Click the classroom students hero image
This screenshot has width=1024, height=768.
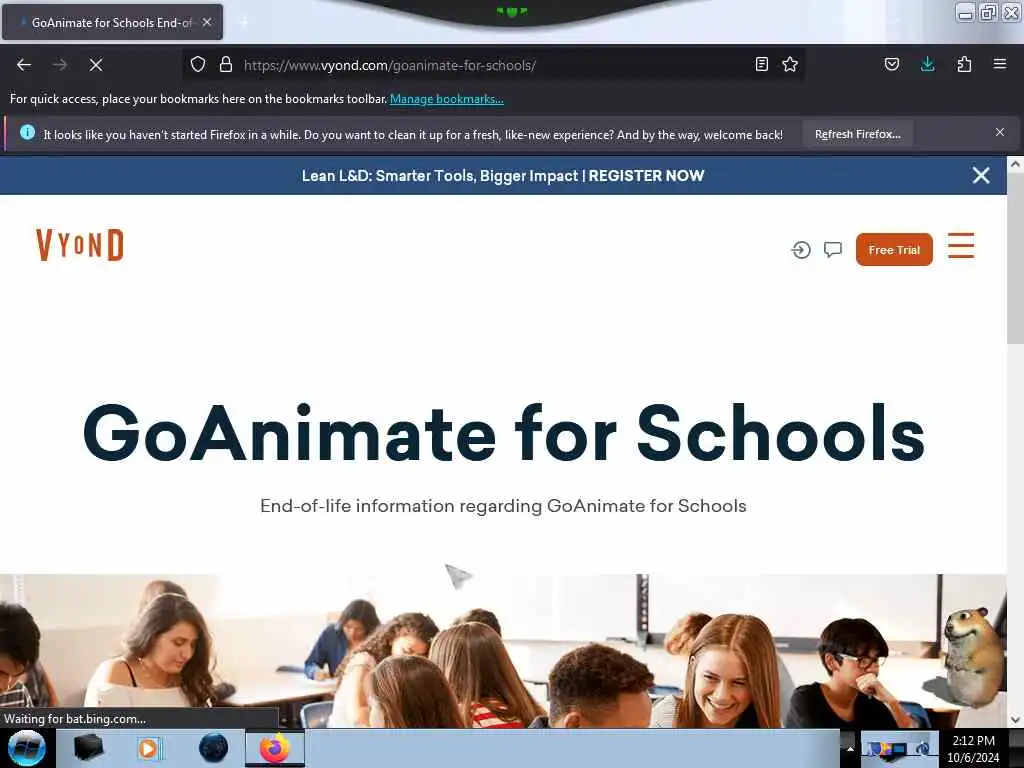pyautogui.click(x=503, y=651)
